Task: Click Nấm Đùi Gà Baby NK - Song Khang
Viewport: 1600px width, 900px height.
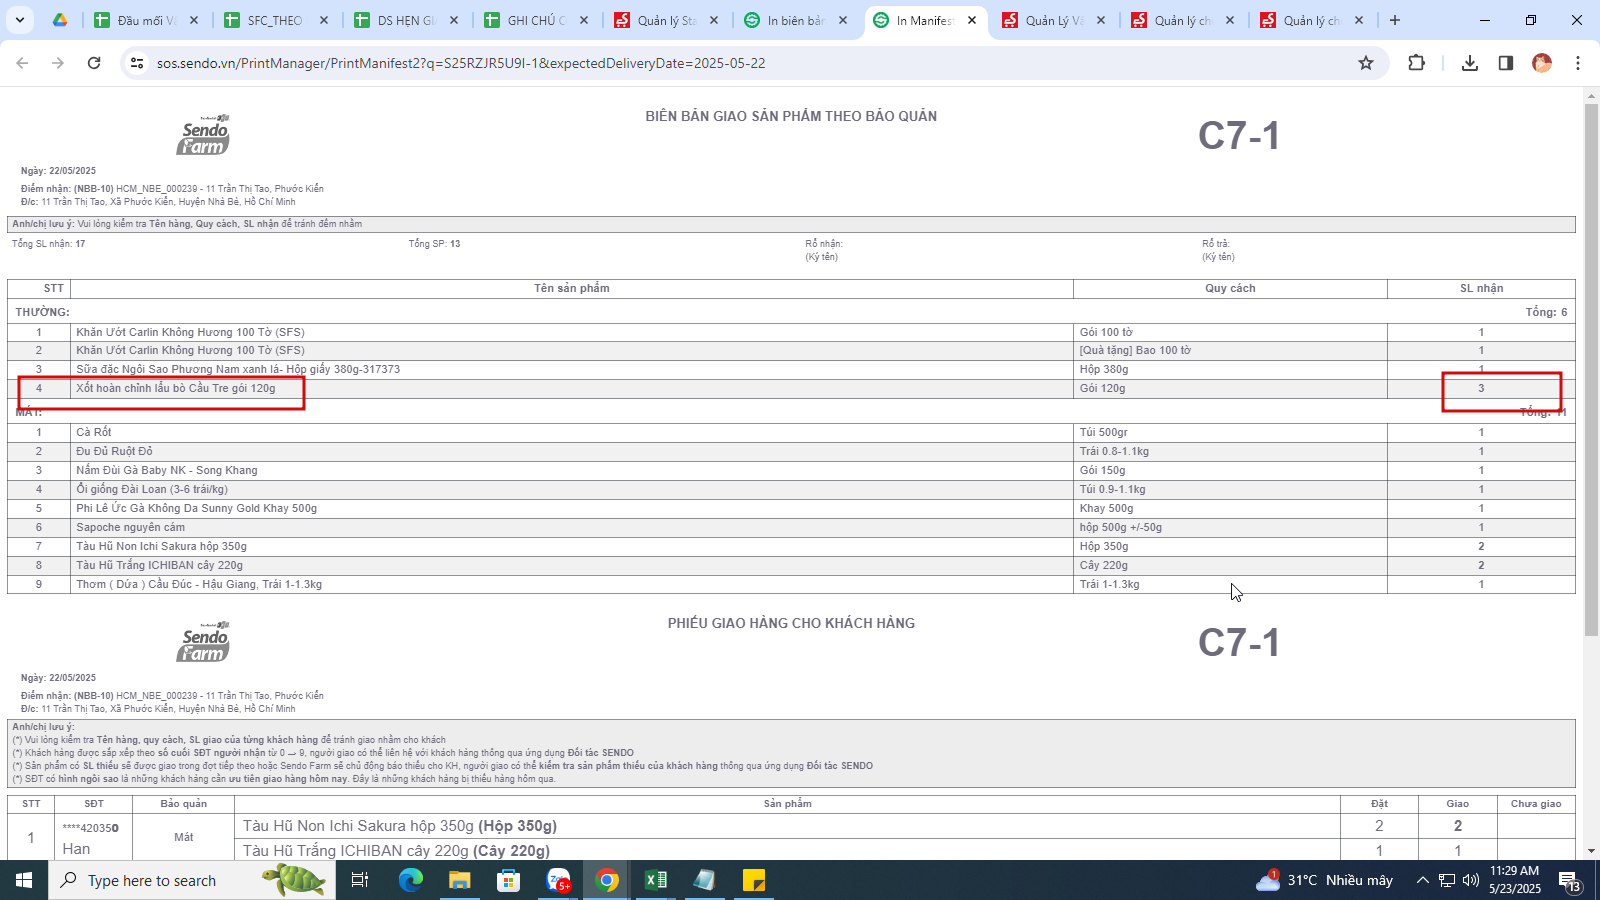Action: pyautogui.click(x=167, y=470)
